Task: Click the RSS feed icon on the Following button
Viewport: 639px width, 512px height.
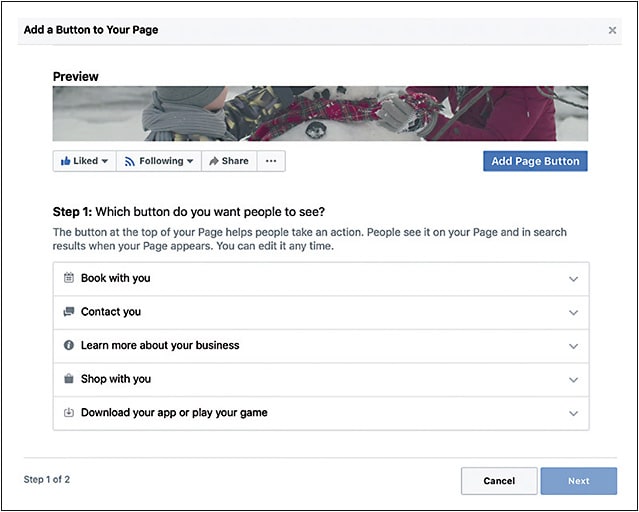Action: (x=130, y=161)
